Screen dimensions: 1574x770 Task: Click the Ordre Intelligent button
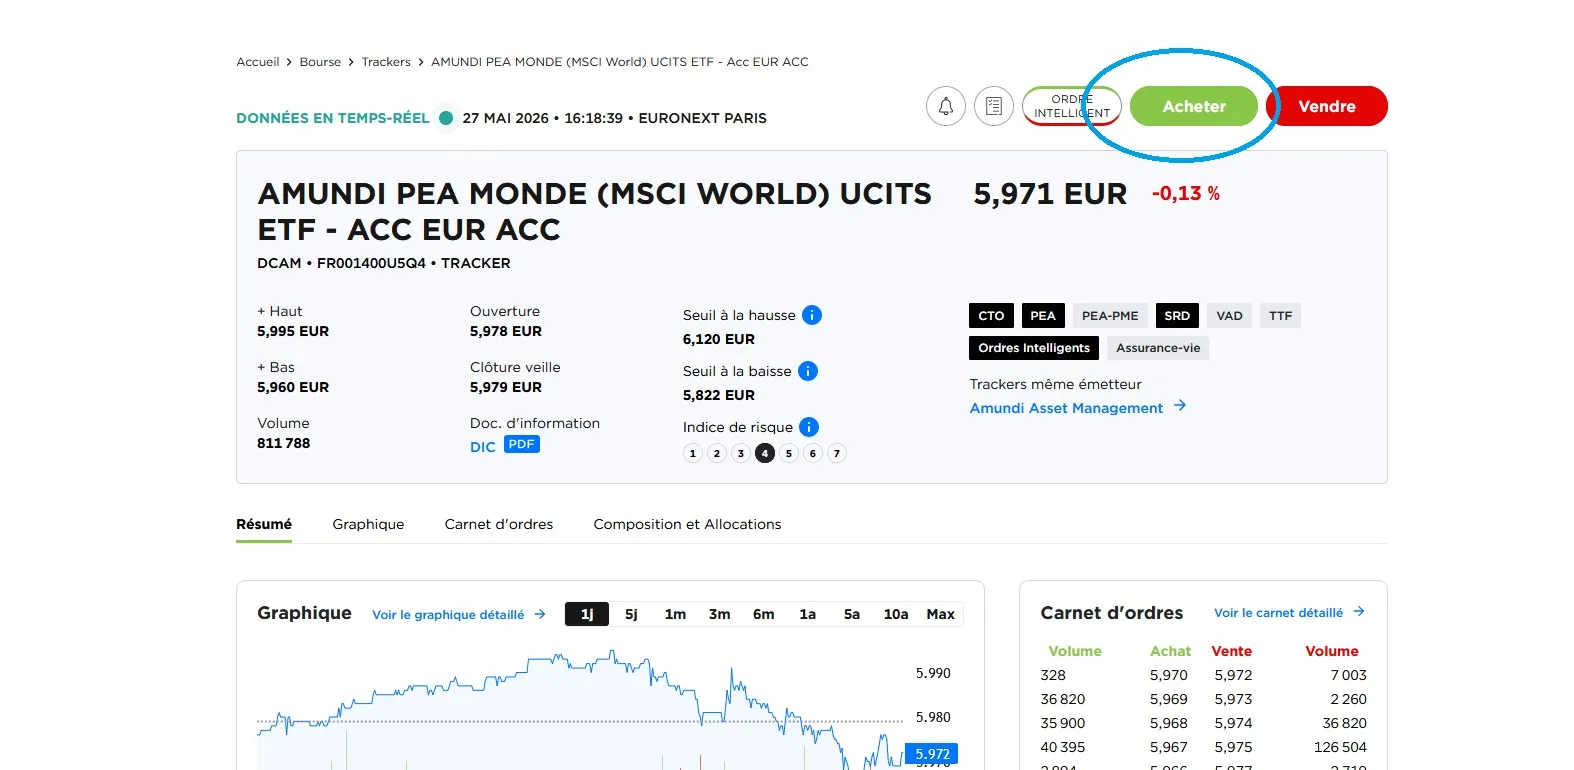coord(1072,106)
